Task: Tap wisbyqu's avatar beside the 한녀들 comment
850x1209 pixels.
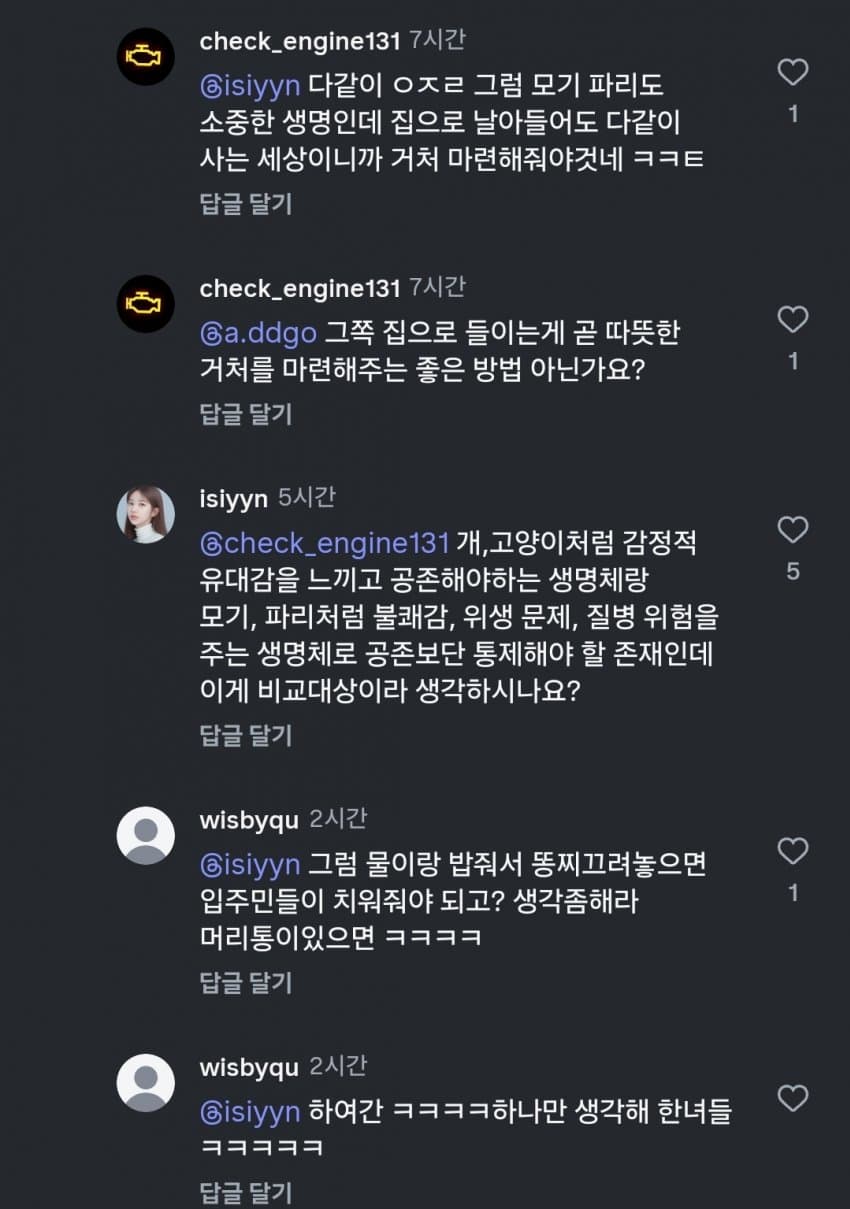Action: (146, 1082)
